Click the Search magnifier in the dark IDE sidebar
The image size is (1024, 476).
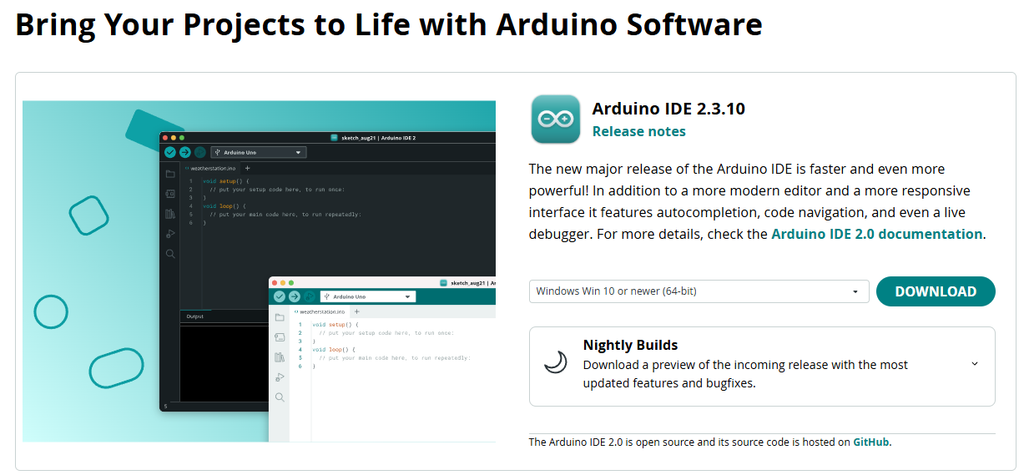(170, 254)
